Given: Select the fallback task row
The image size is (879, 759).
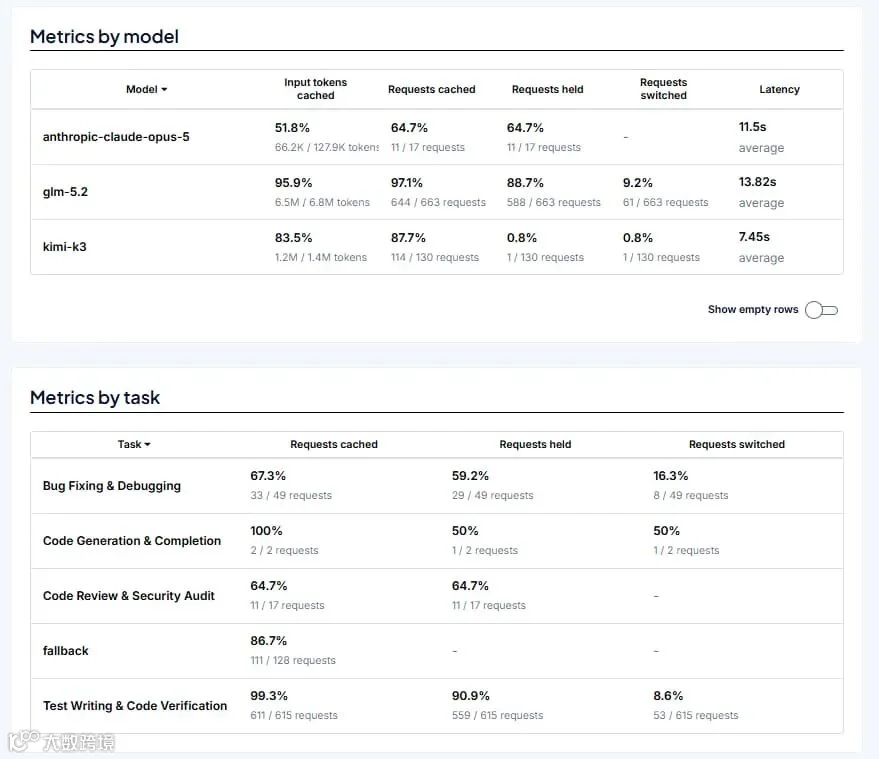Looking at the screenshot, I should [437, 651].
